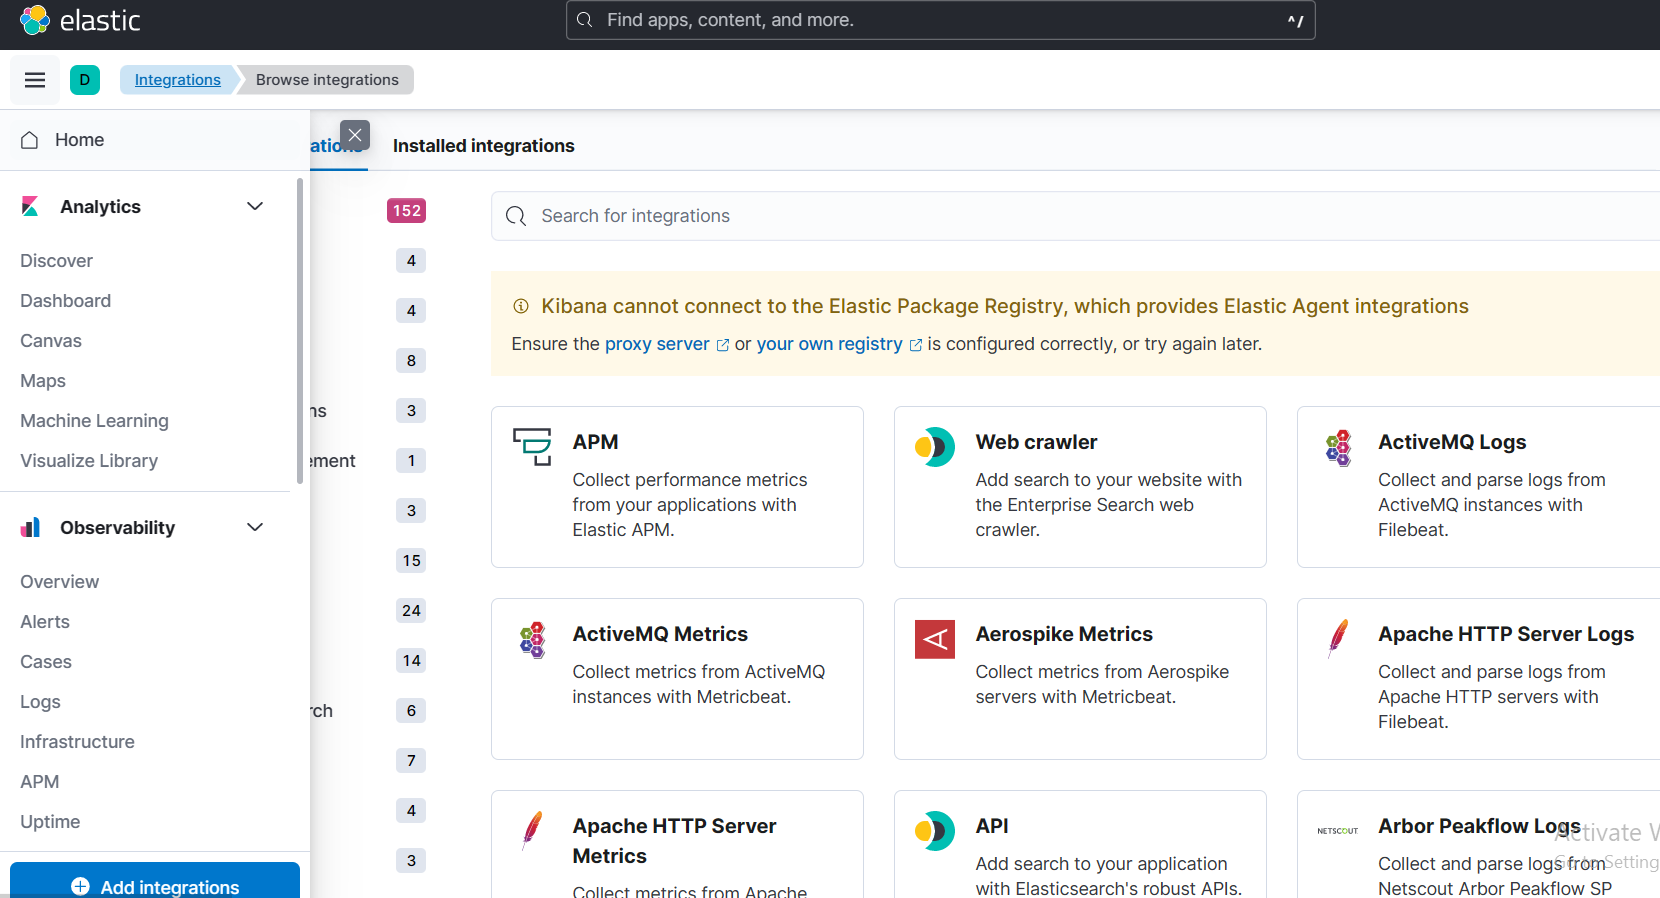Follow the your own registry link
This screenshot has width=1660, height=898.
829,344
